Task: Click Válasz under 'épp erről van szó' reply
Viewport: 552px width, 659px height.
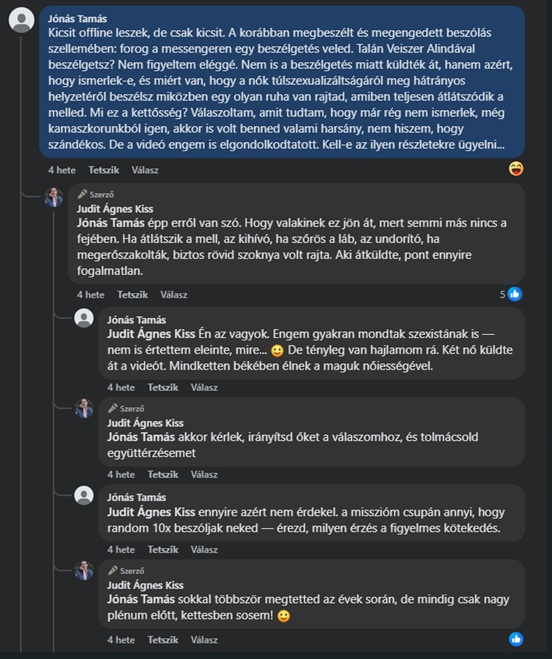Action: (x=174, y=295)
